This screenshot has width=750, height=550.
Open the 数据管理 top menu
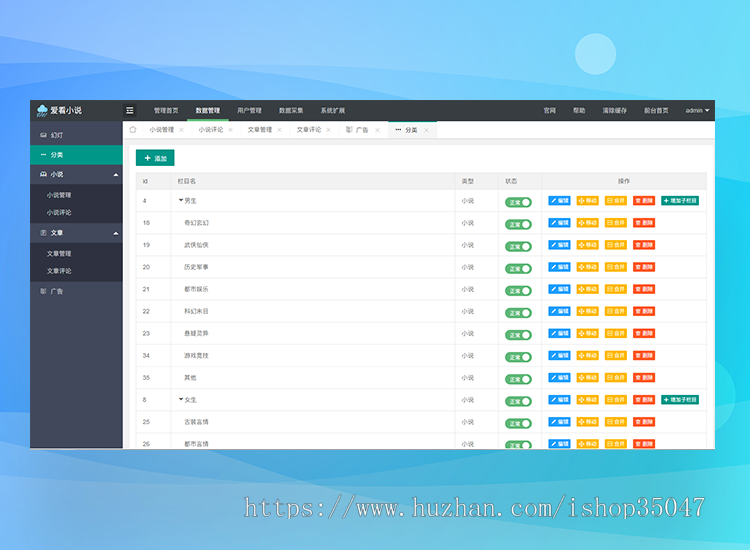click(208, 110)
